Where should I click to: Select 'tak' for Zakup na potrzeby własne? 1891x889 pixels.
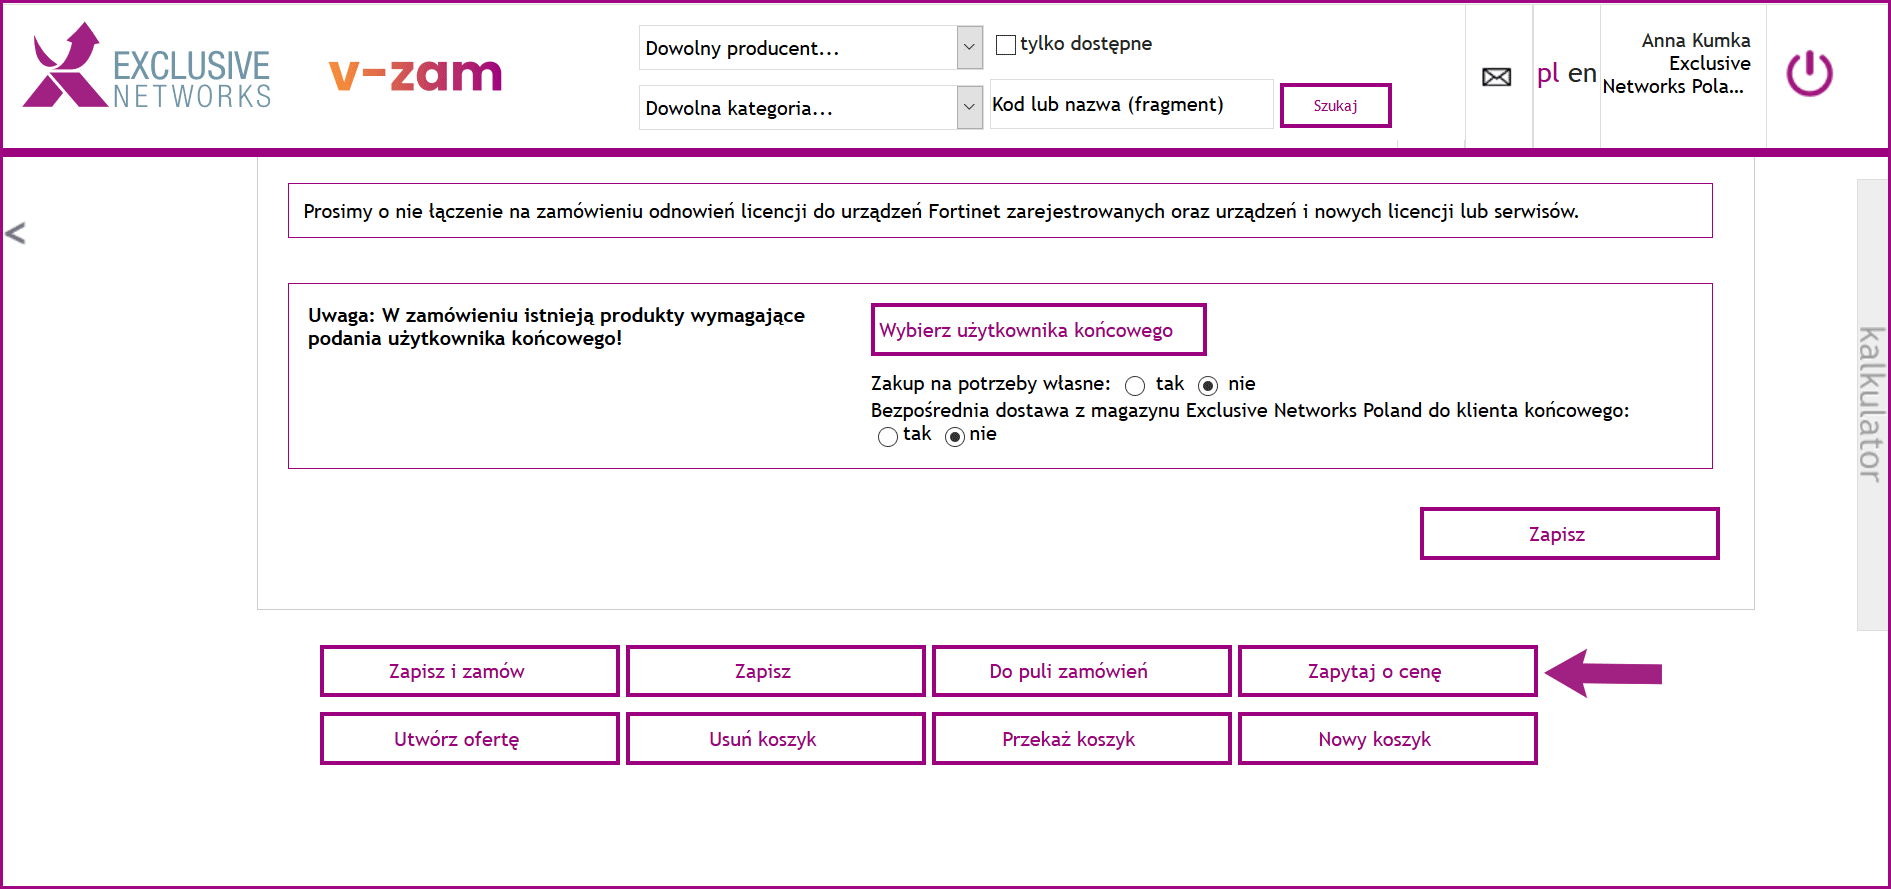pos(1135,386)
